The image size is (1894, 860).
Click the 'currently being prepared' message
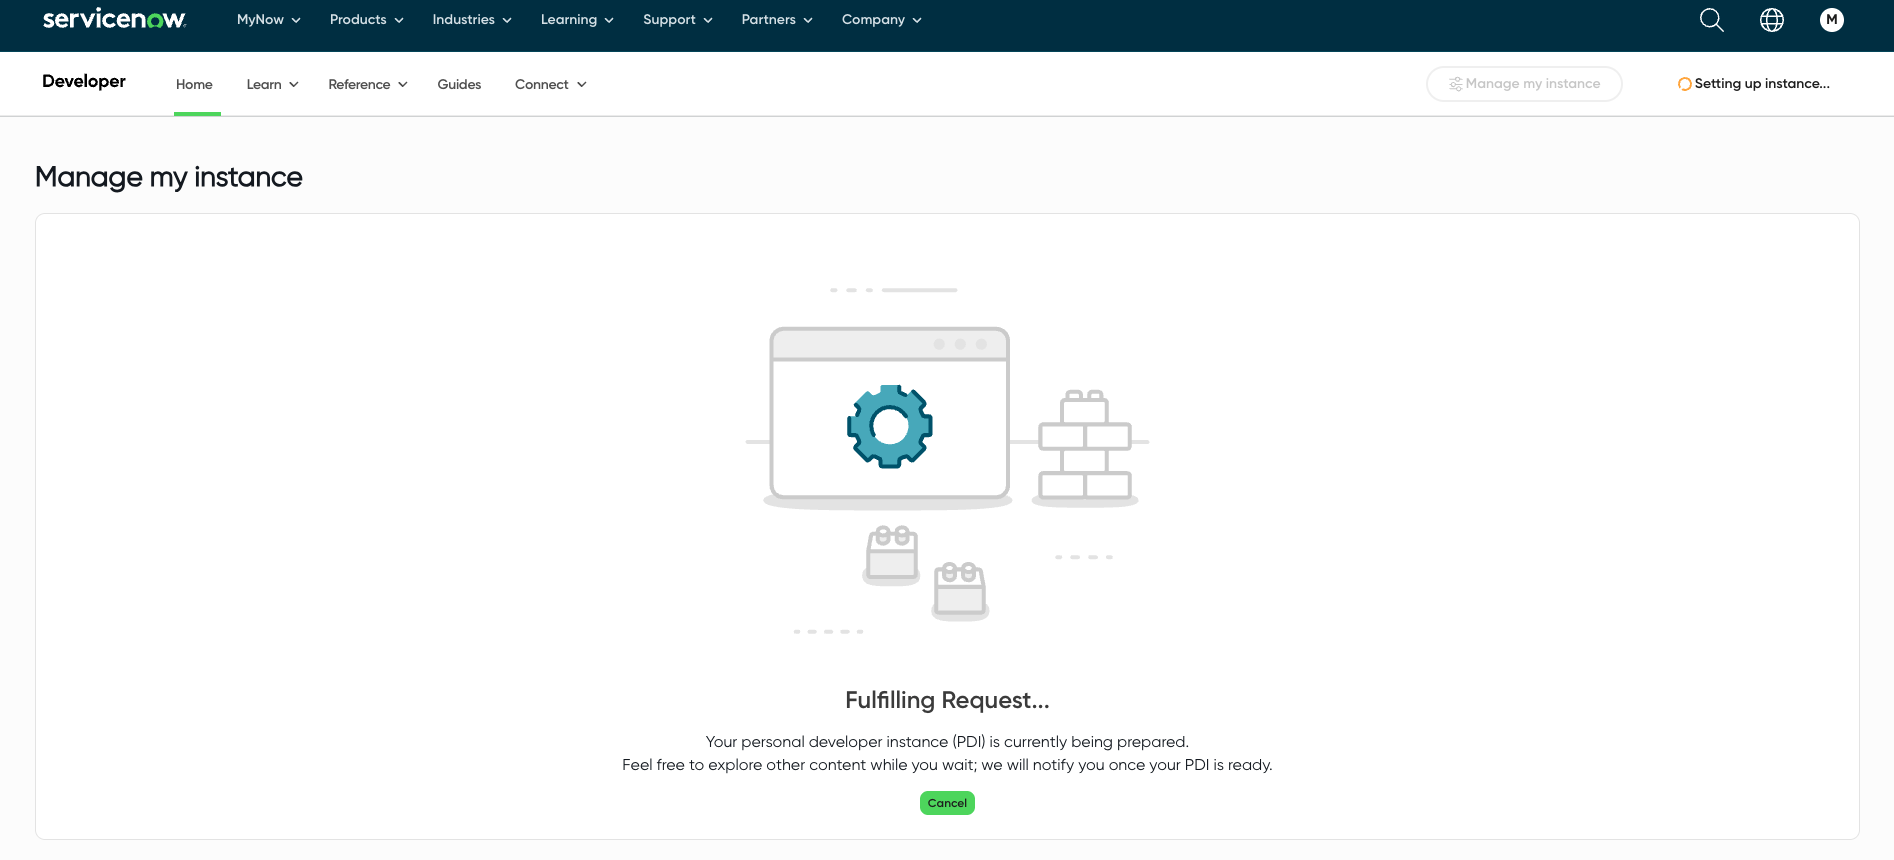947,742
